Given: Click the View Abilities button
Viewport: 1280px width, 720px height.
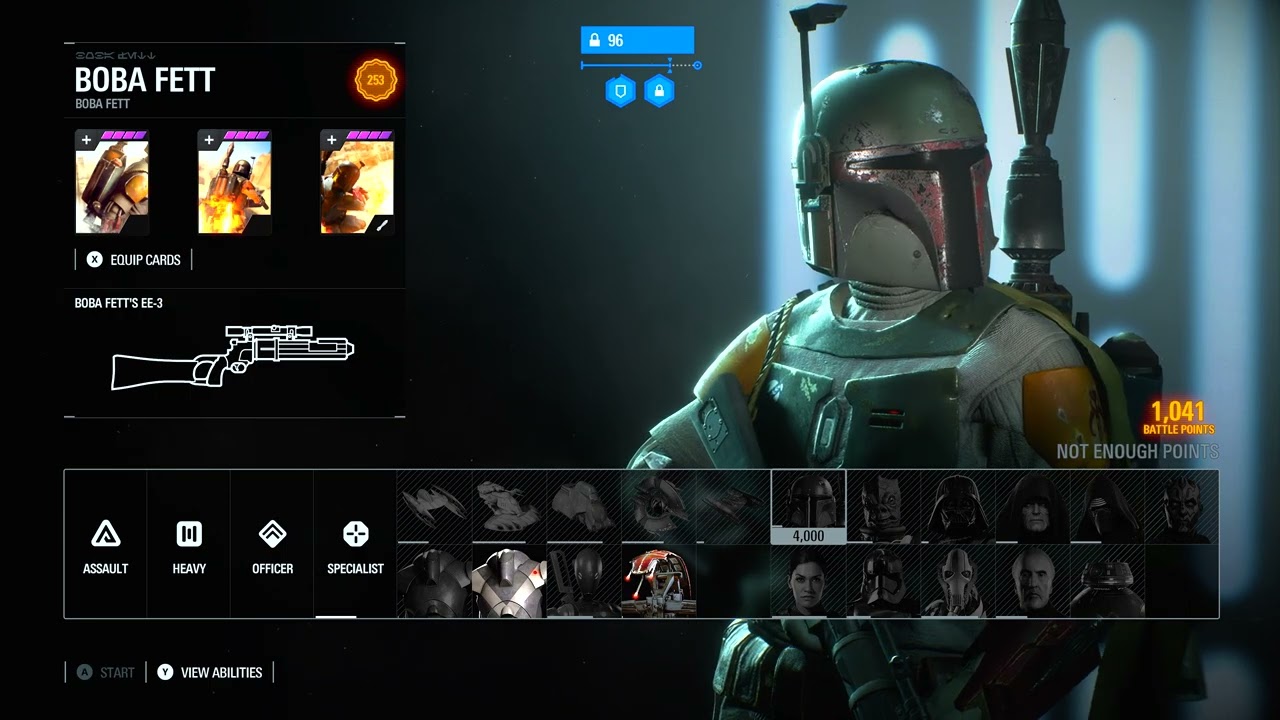Looking at the screenshot, I should [x=210, y=673].
